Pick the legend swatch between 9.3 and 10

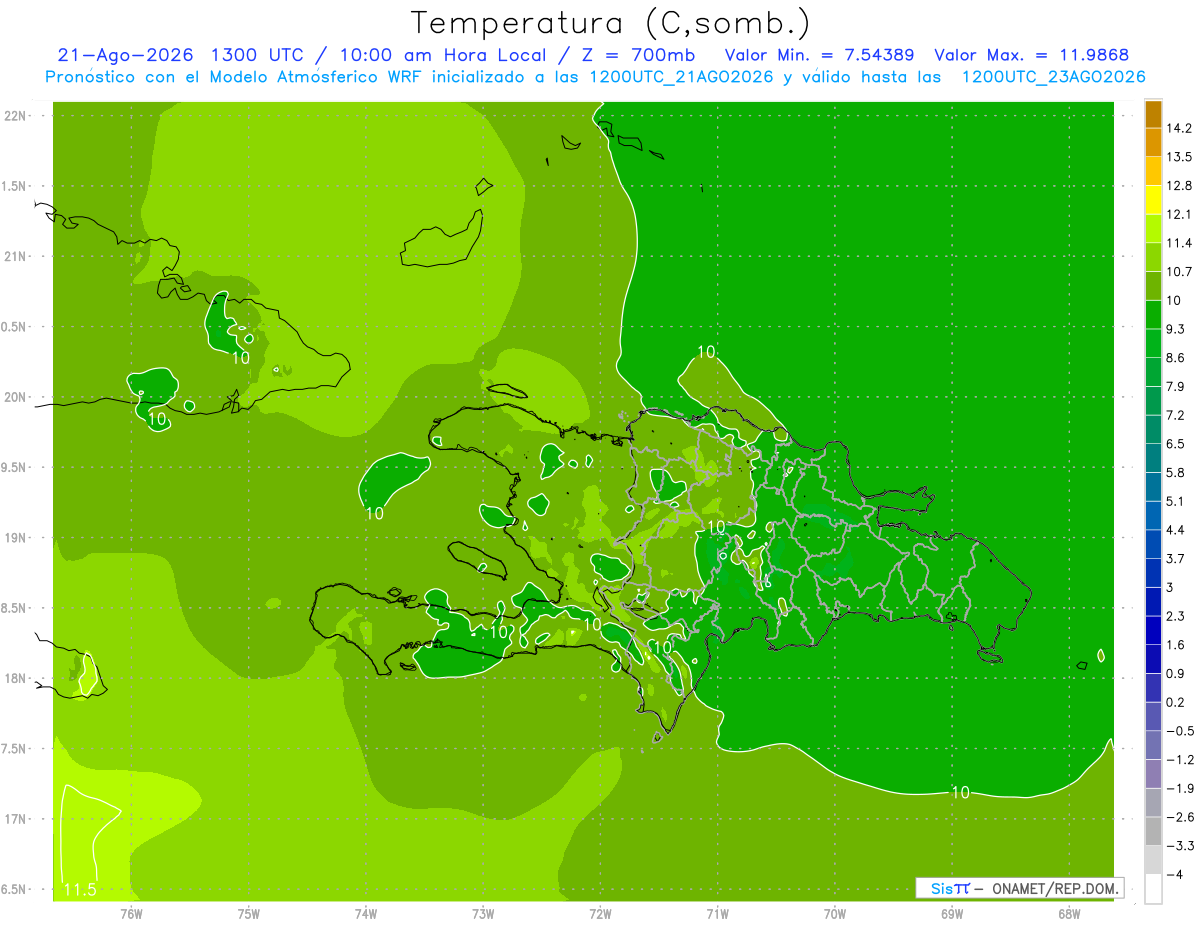tap(1153, 315)
